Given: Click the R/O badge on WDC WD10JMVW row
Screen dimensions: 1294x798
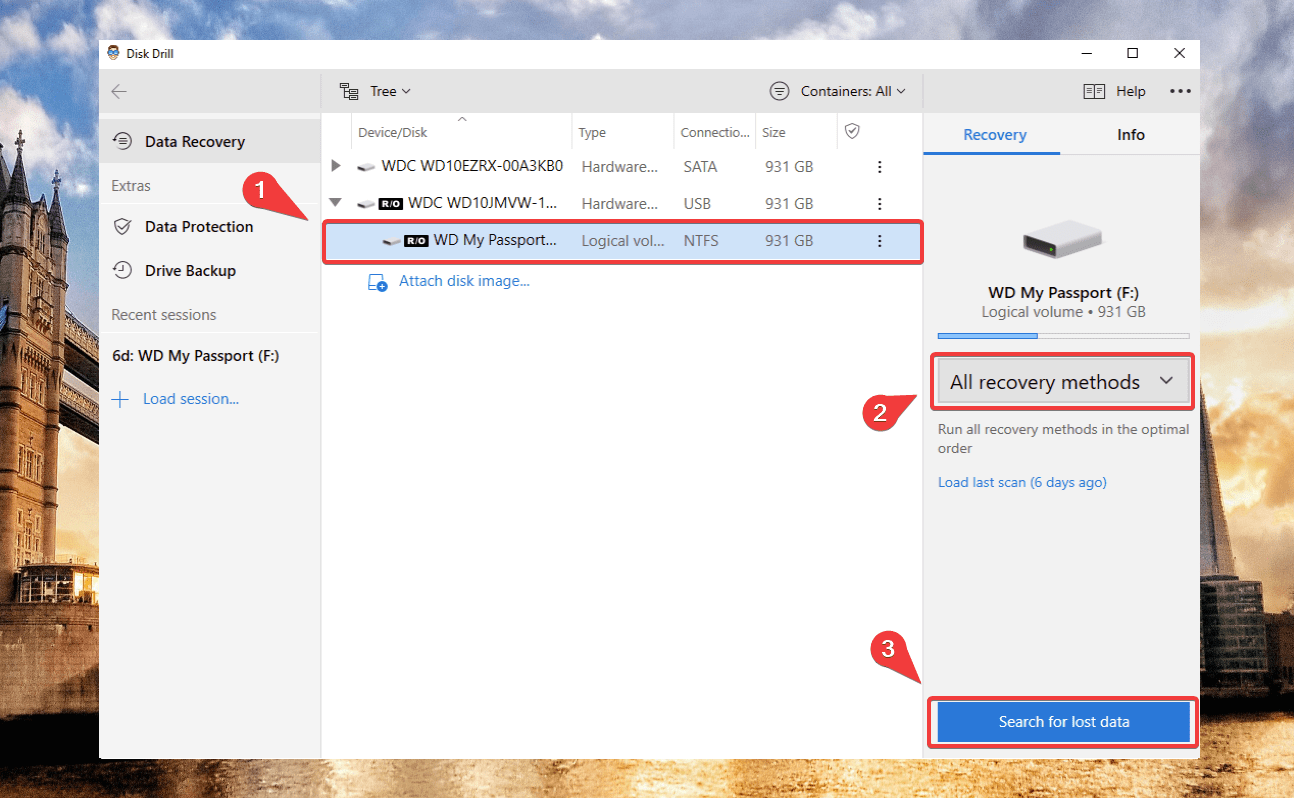Looking at the screenshot, I should coord(391,204).
